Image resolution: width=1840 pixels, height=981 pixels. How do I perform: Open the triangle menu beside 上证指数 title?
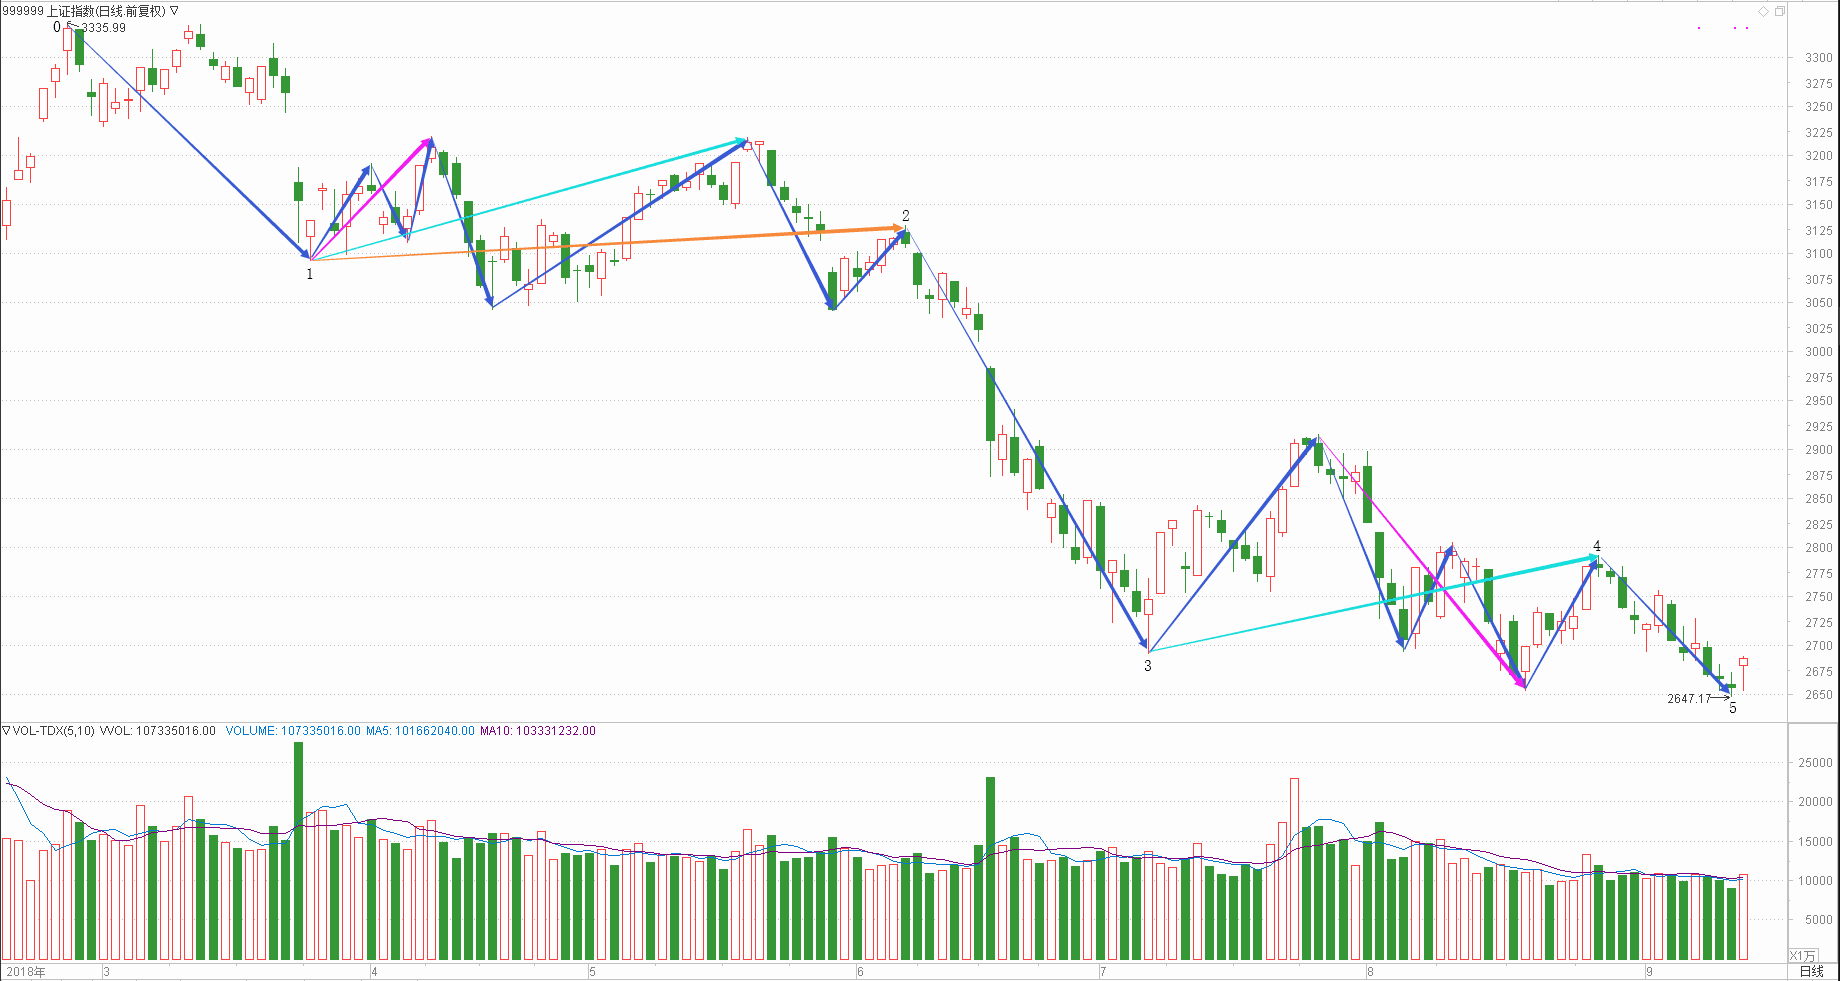175,11
